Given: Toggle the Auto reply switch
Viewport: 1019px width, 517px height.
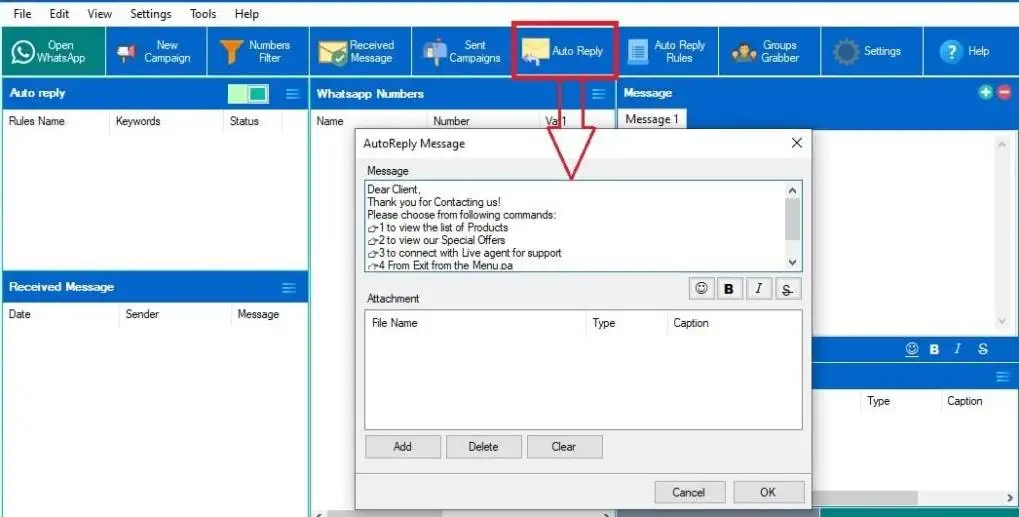Looking at the screenshot, I should click(x=248, y=94).
